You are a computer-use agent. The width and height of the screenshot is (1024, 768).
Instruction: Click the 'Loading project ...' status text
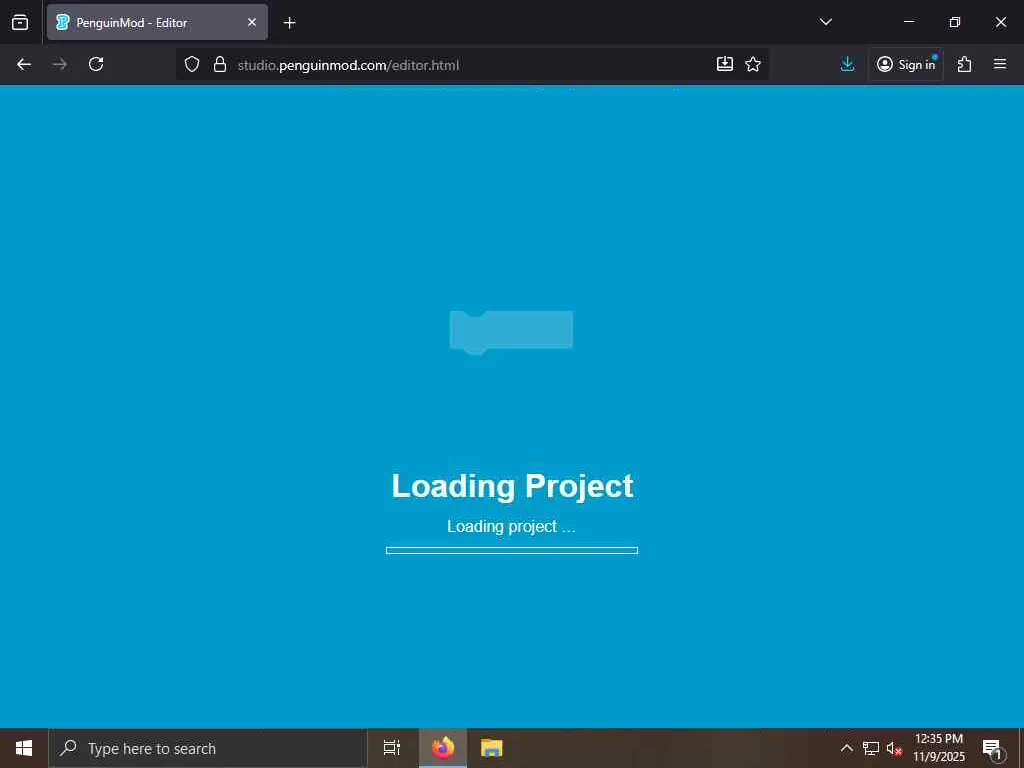[511, 526]
